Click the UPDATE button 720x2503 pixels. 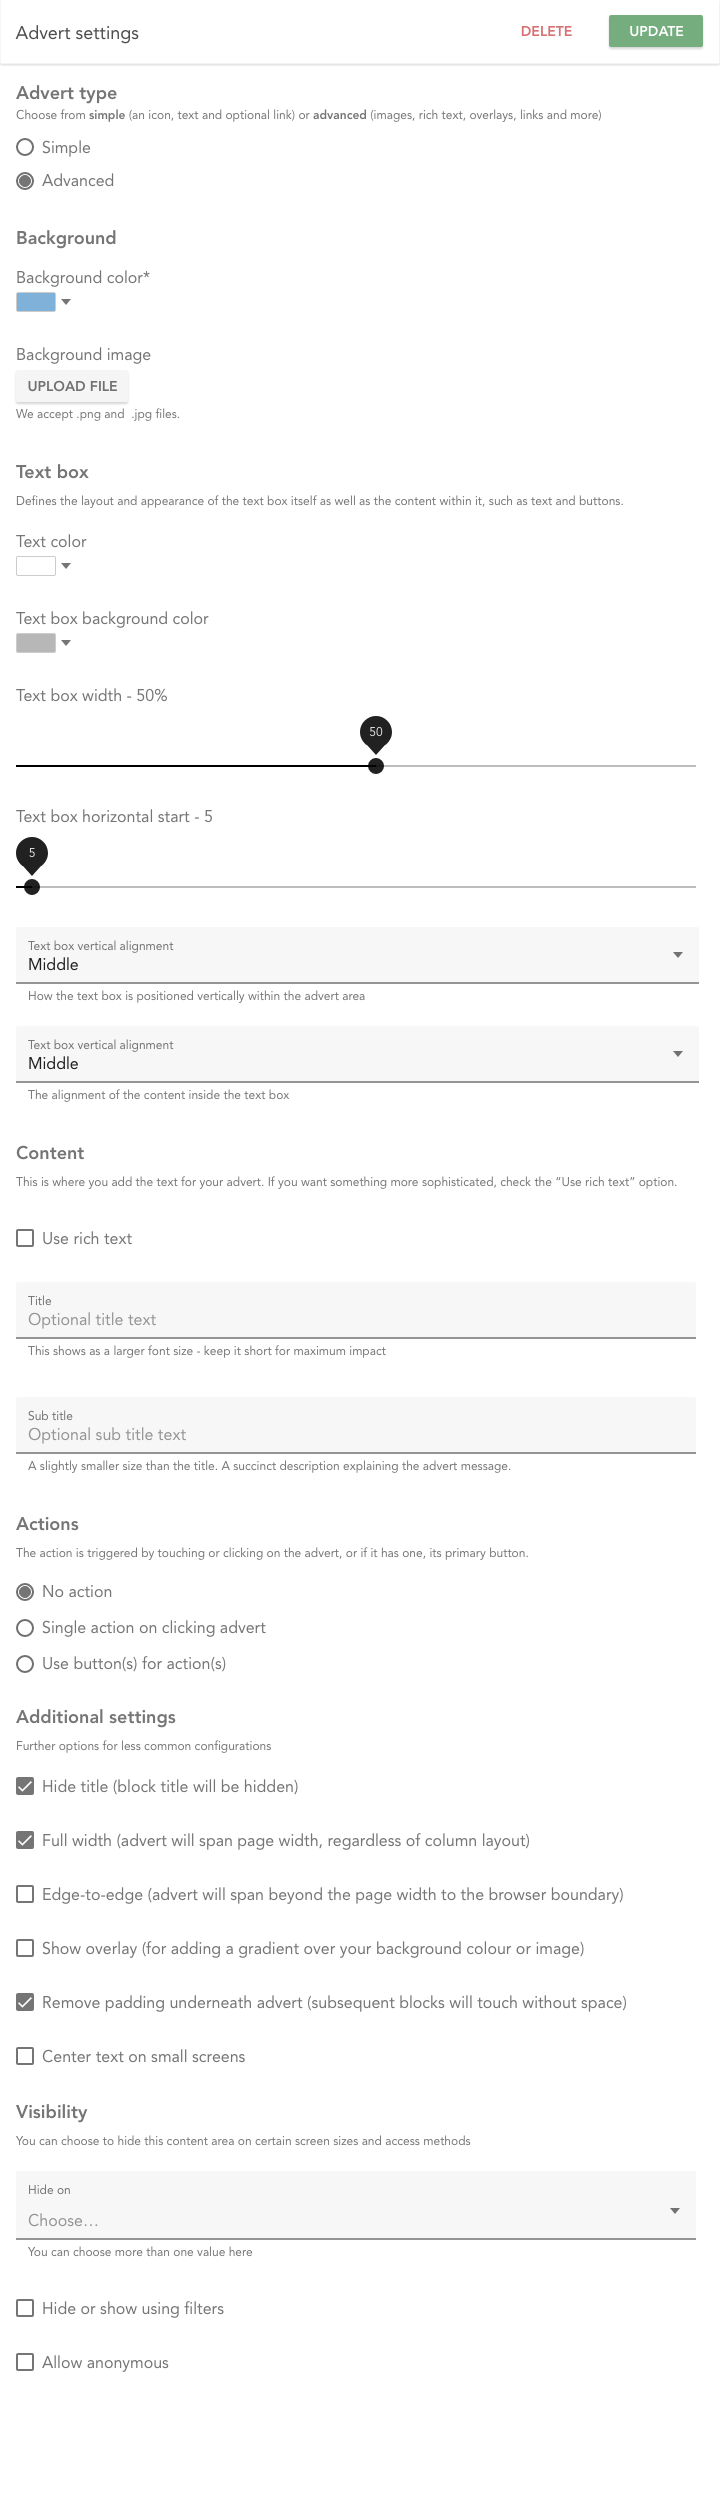(x=655, y=31)
